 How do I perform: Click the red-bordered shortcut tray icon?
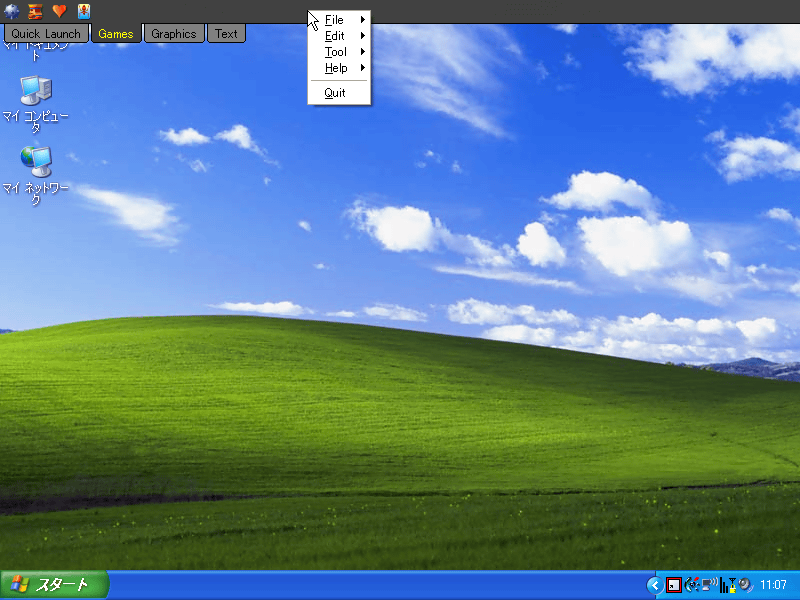click(673, 585)
